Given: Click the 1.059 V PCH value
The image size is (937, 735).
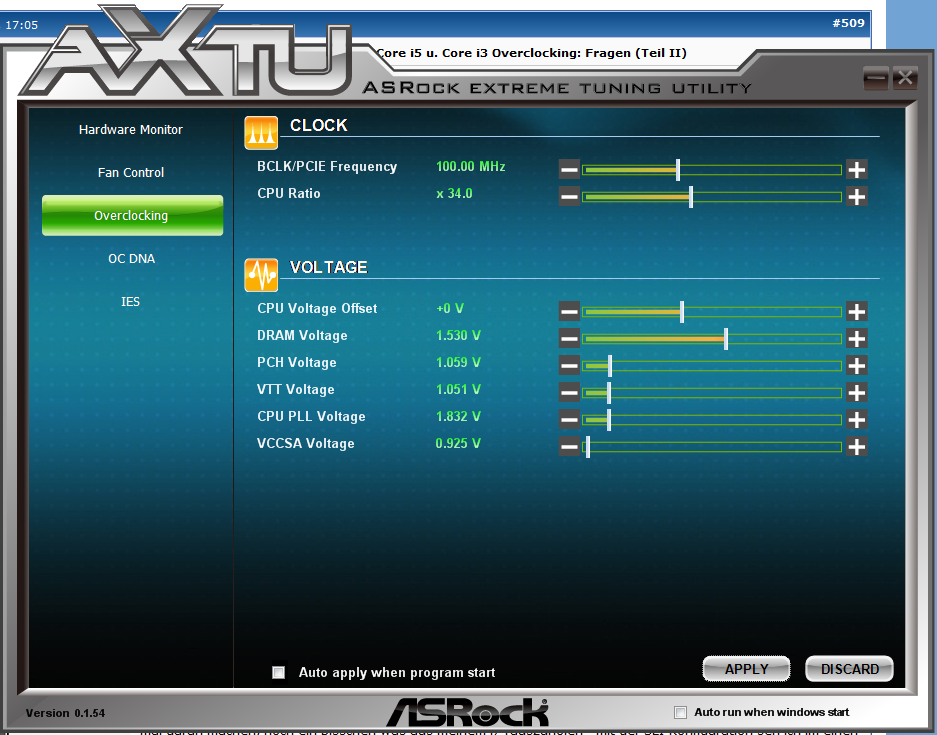Looking at the screenshot, I should (x=458, y=363).
